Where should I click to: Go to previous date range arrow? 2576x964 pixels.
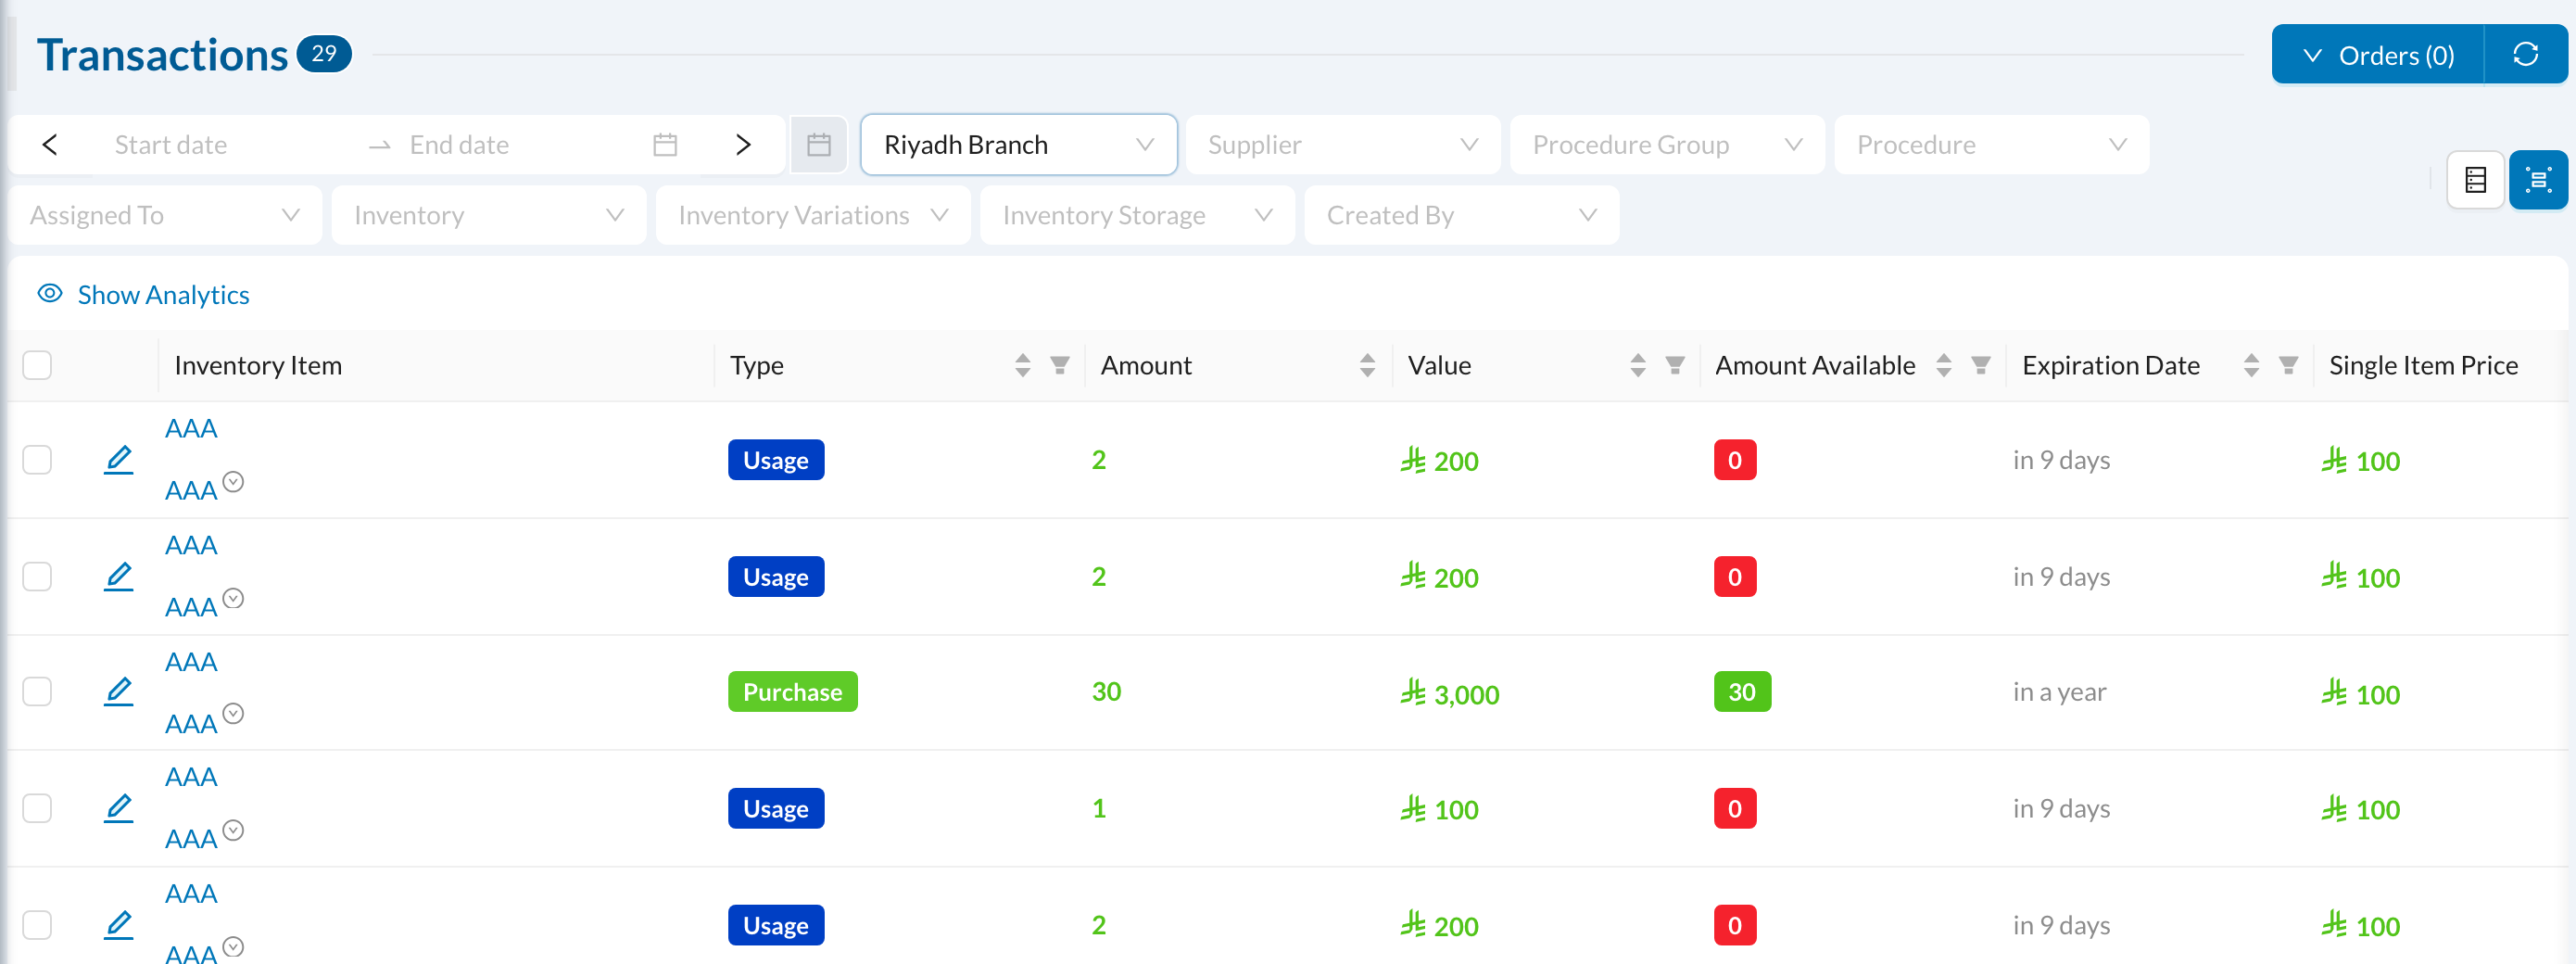50,145
